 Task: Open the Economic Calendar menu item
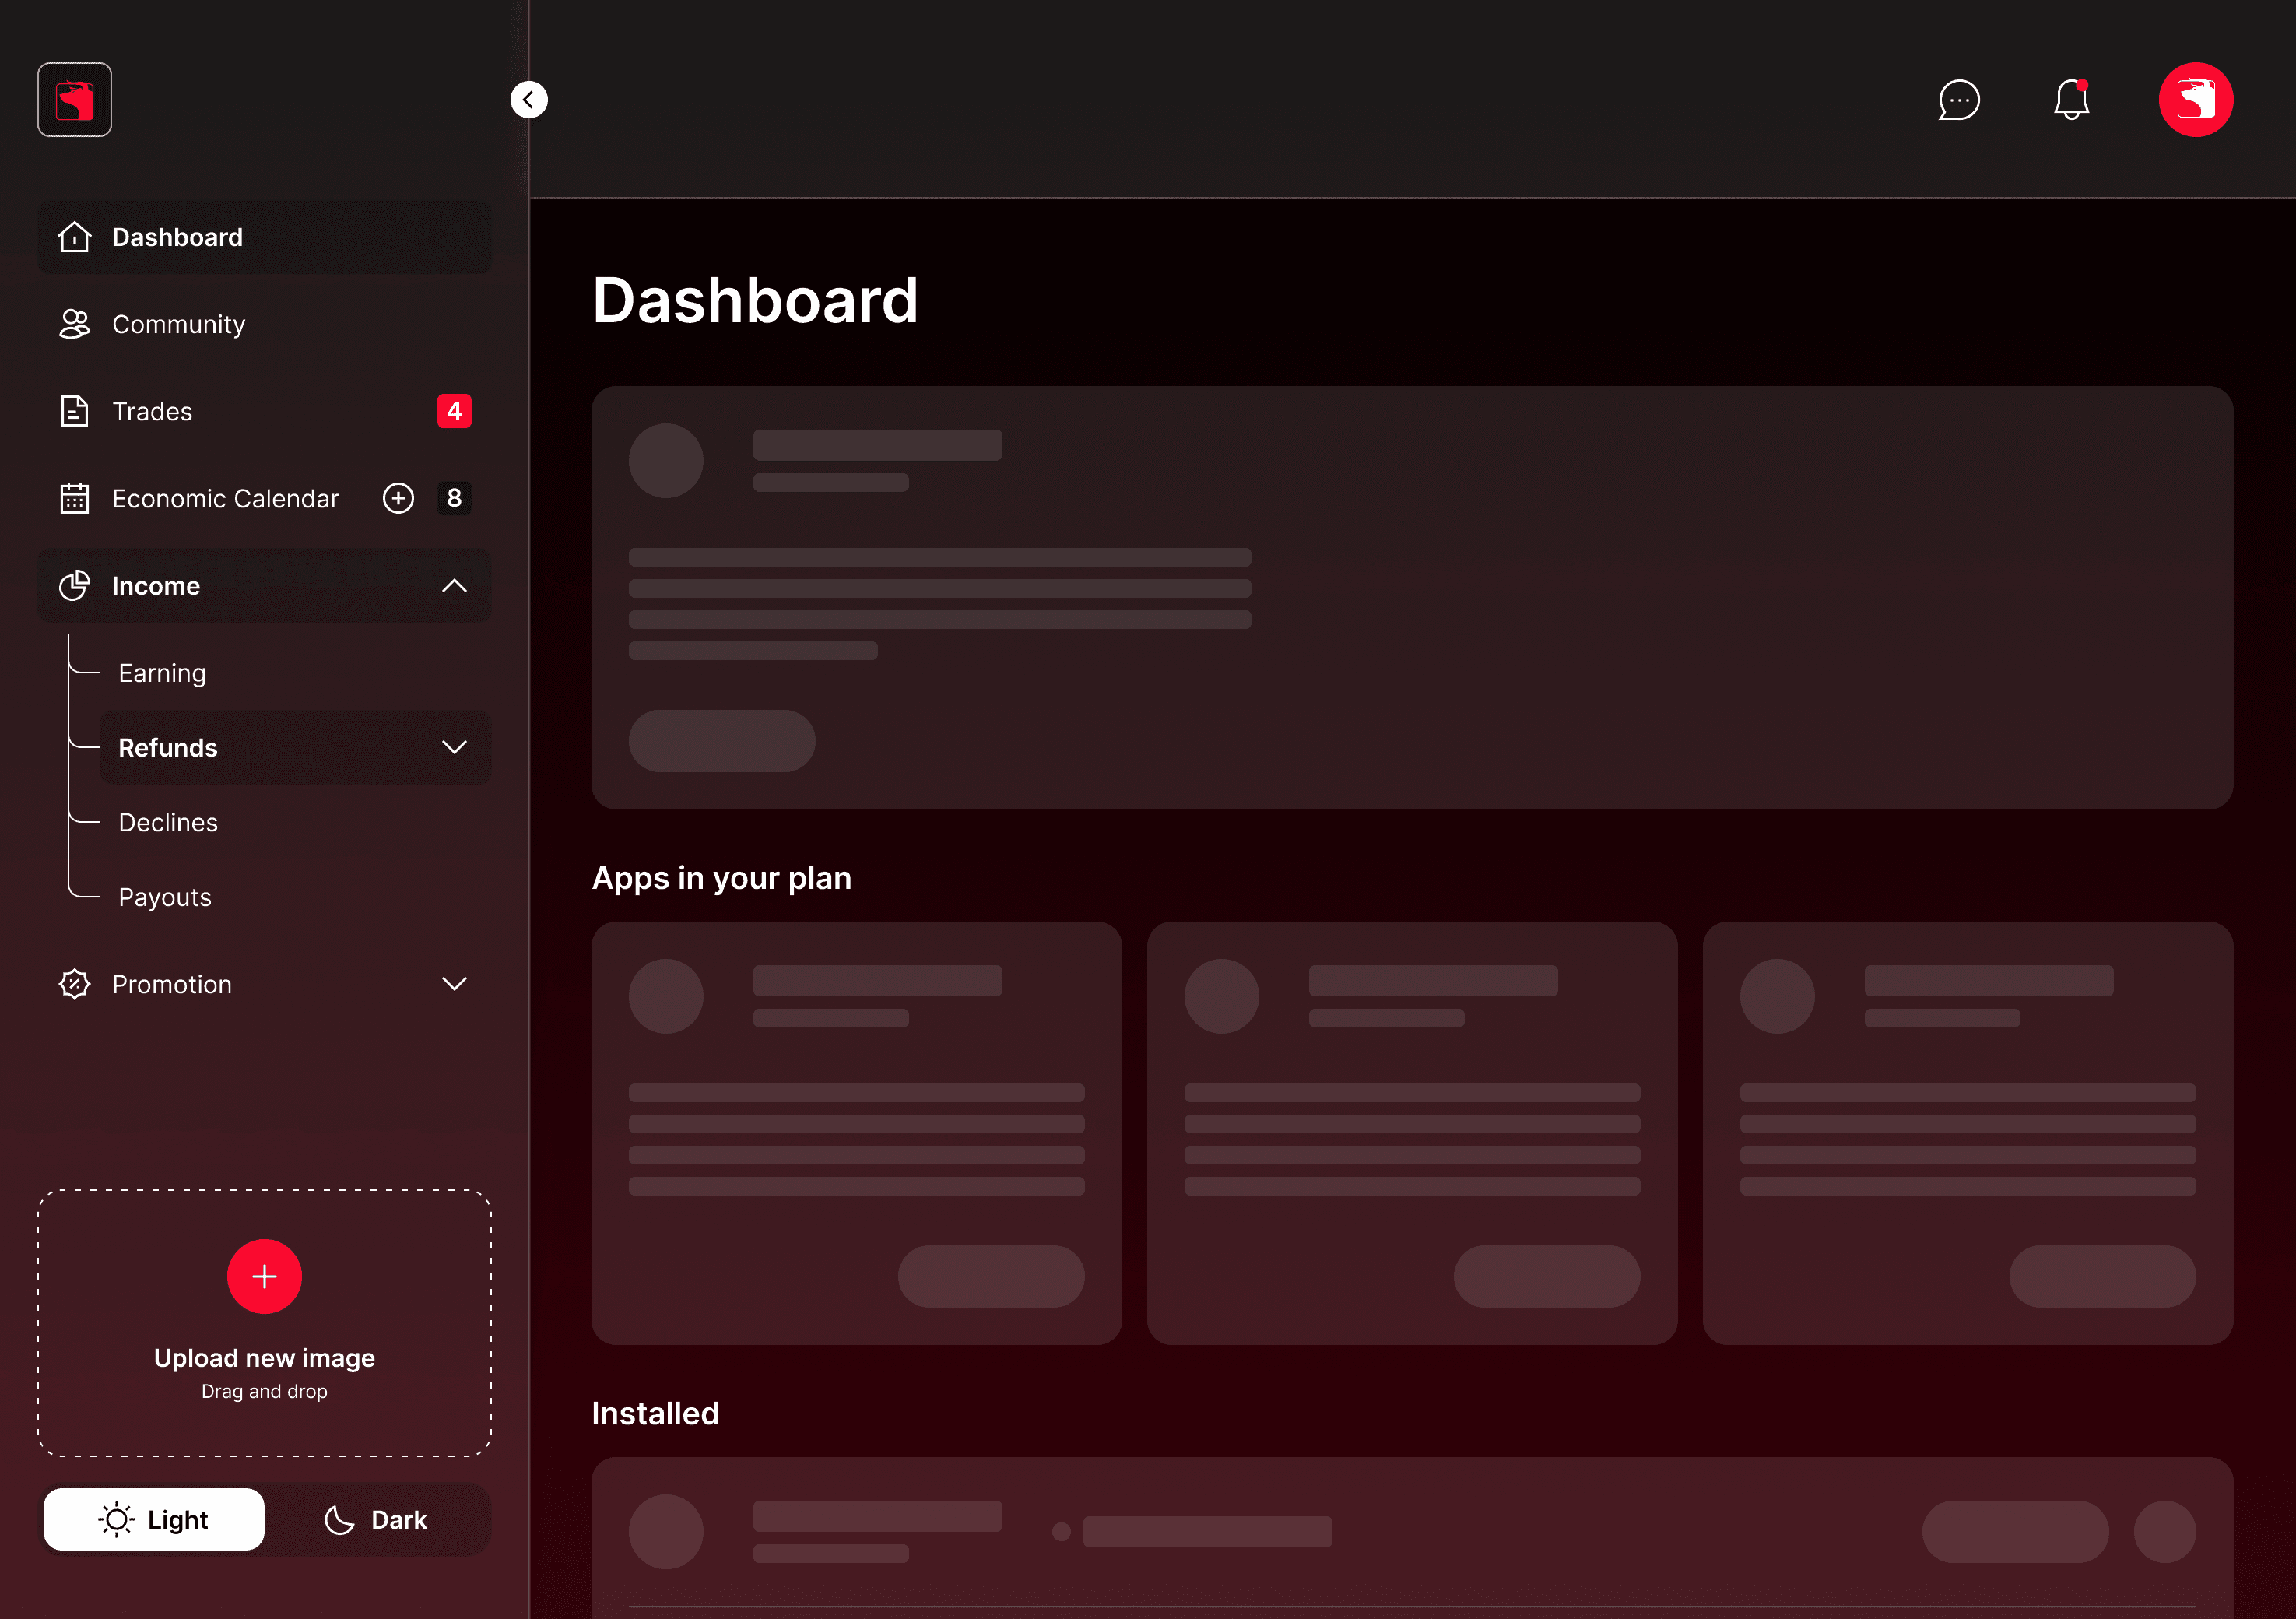[225, 498]
